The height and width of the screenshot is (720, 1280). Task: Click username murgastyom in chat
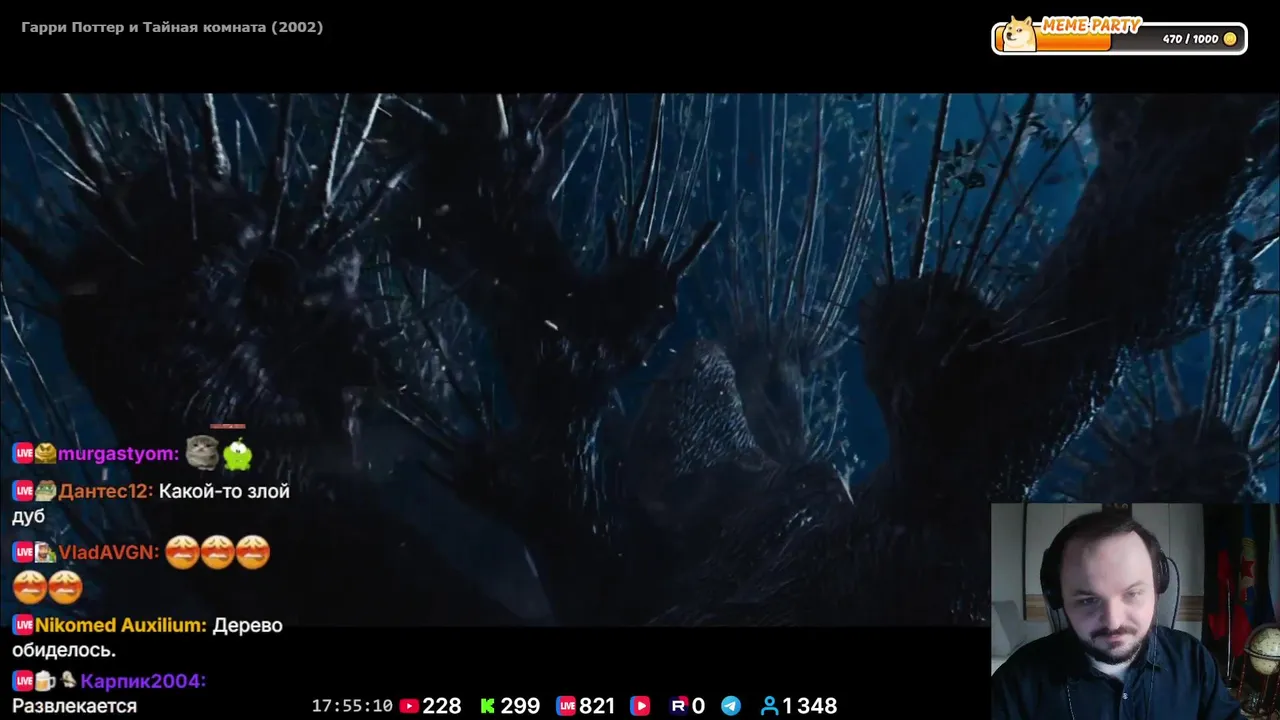point(118,454)
